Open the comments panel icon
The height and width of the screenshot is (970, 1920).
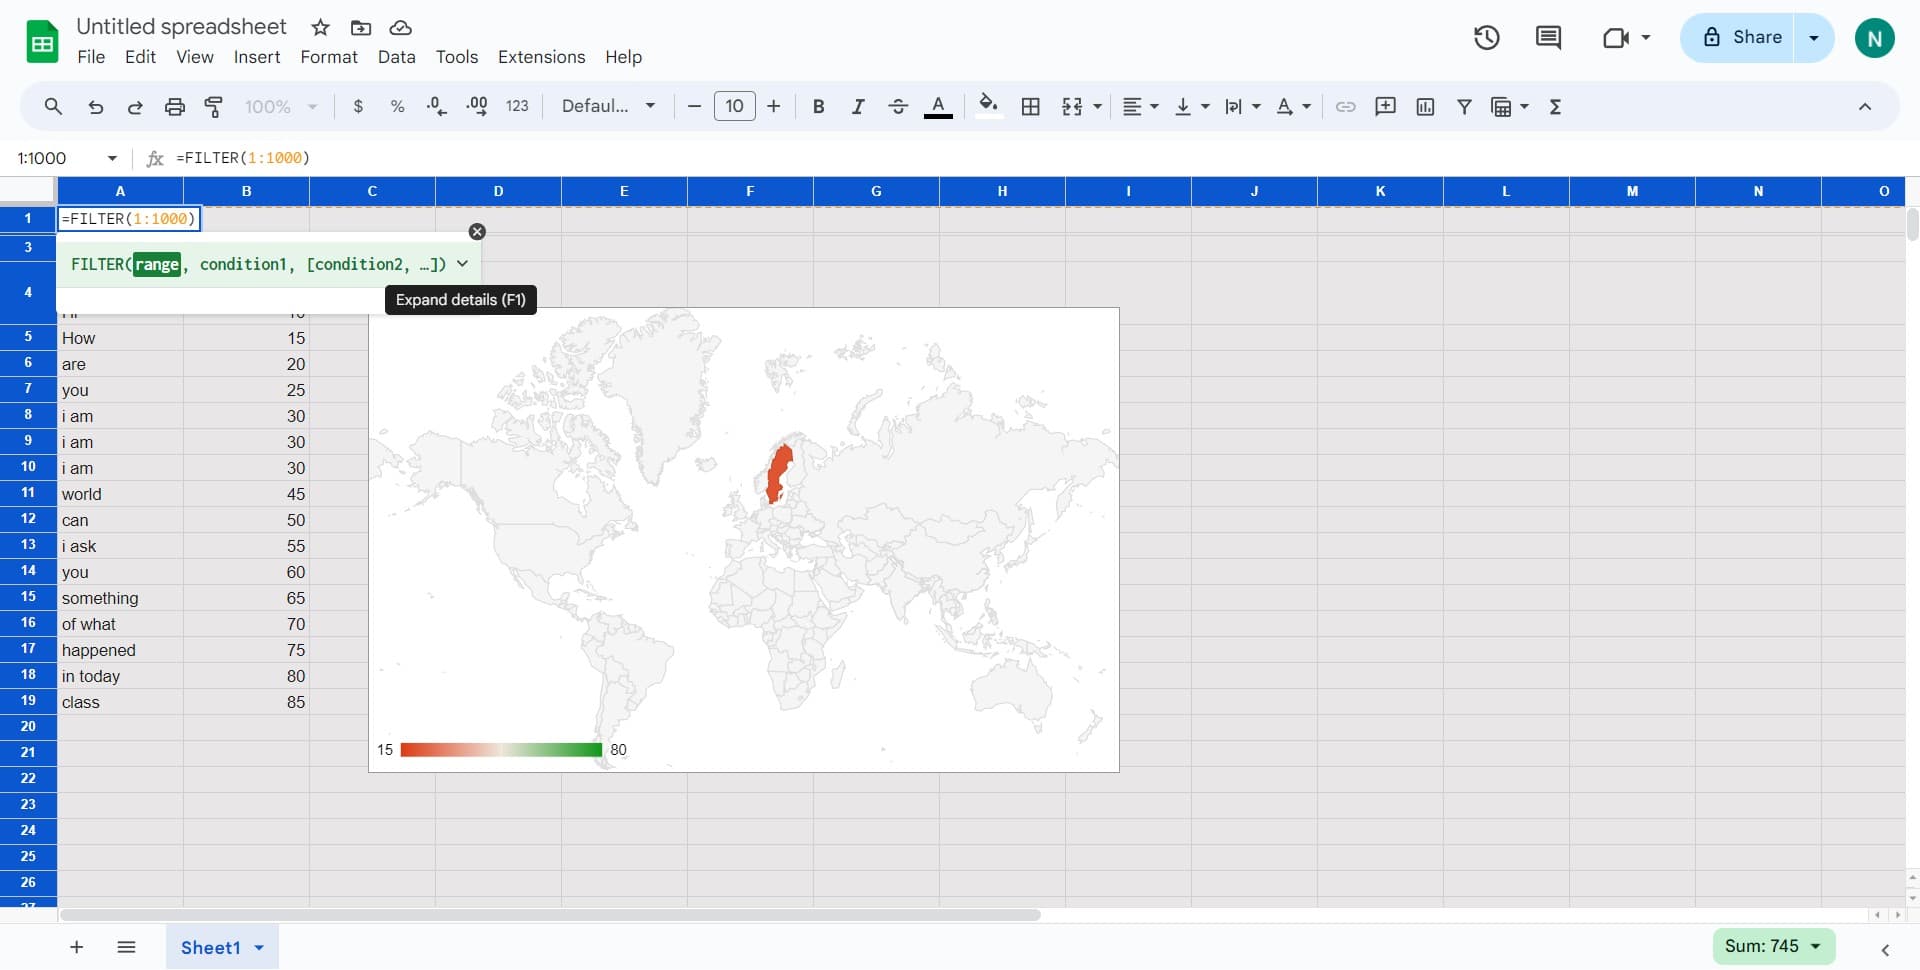coord(1548,38)
